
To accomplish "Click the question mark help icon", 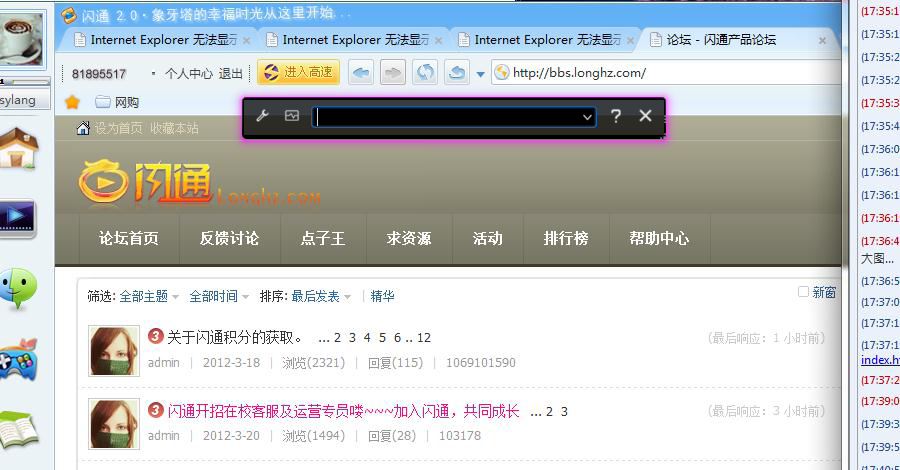I will [616, 116].
